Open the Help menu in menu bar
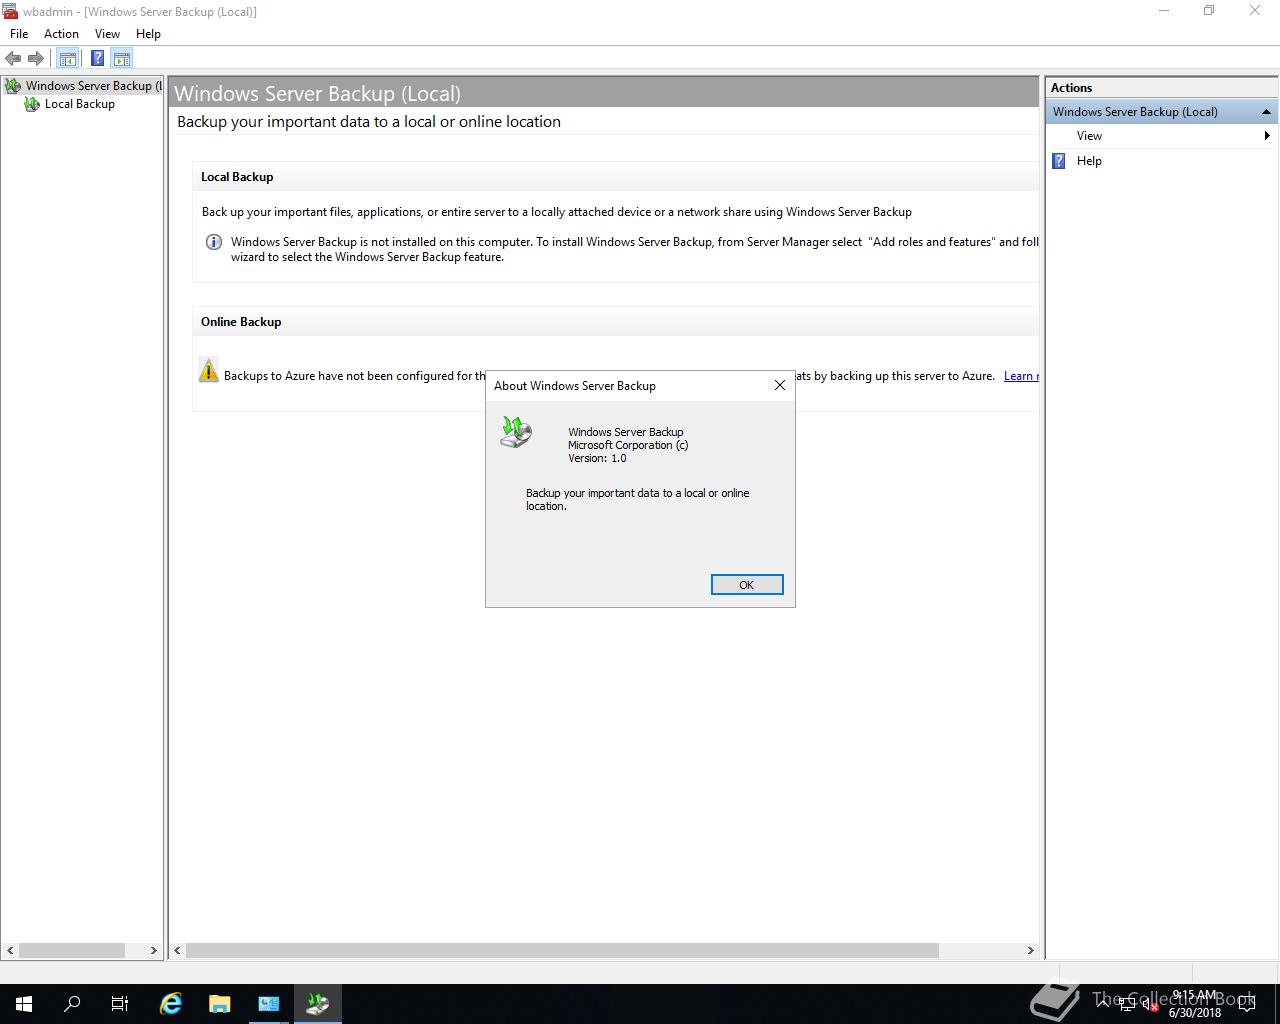 coord(148,33)
